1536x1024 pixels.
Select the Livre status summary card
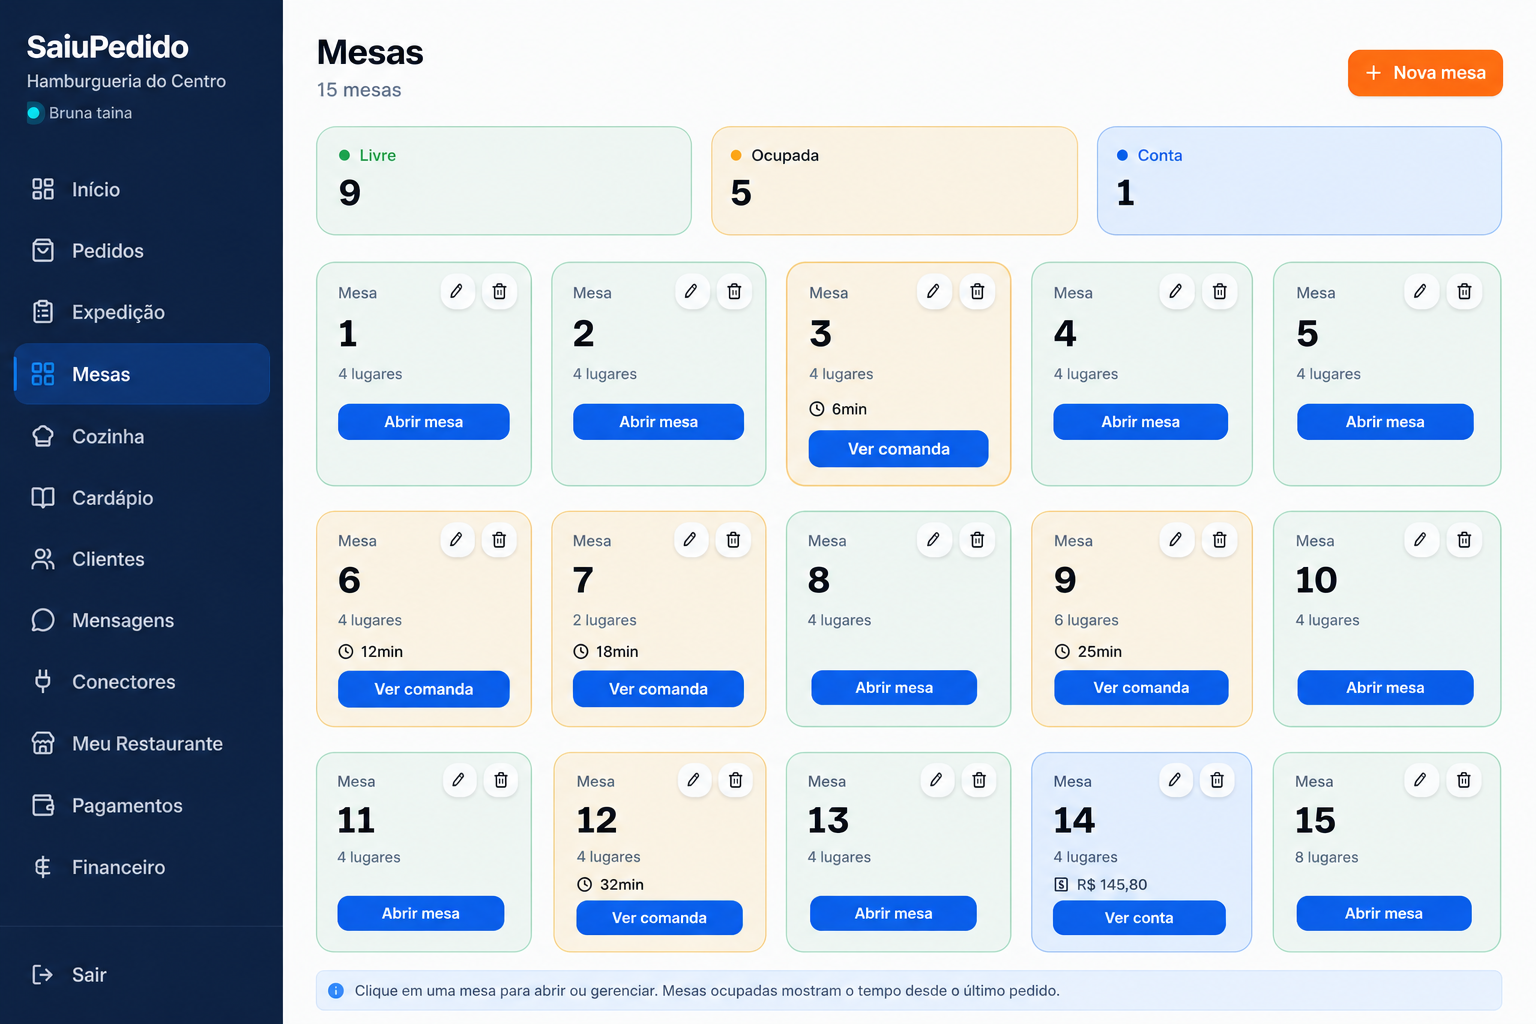click(504, 181)
